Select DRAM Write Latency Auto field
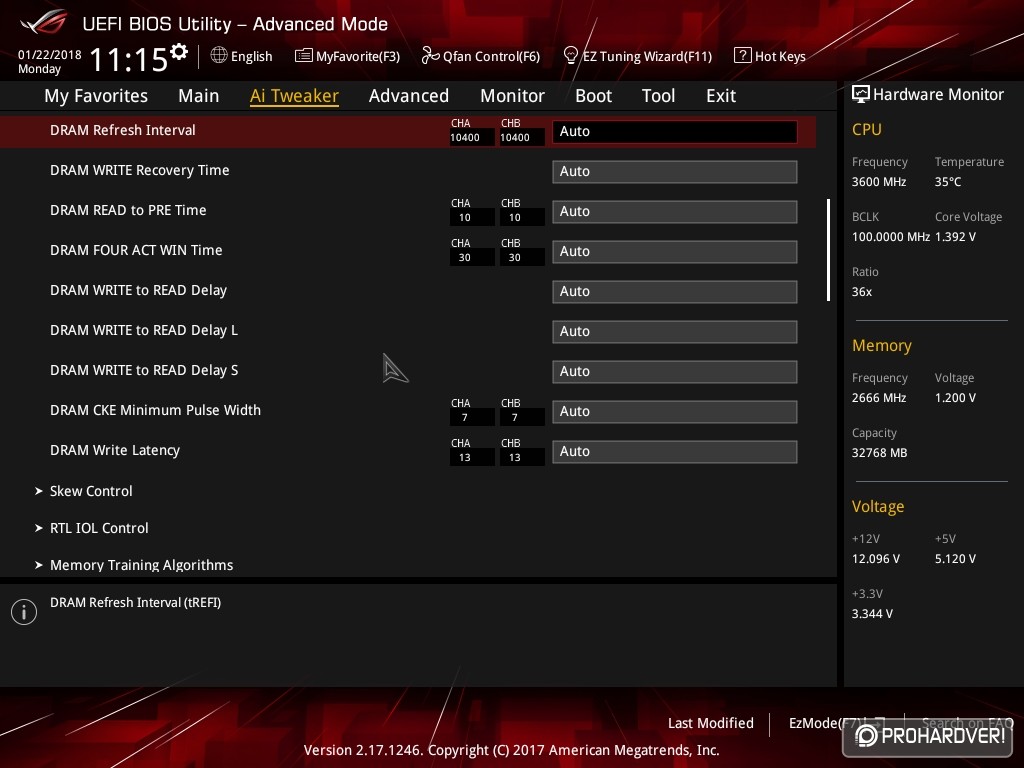The height and width of the screenshot is (768, 1024). (x=675, y=451)
